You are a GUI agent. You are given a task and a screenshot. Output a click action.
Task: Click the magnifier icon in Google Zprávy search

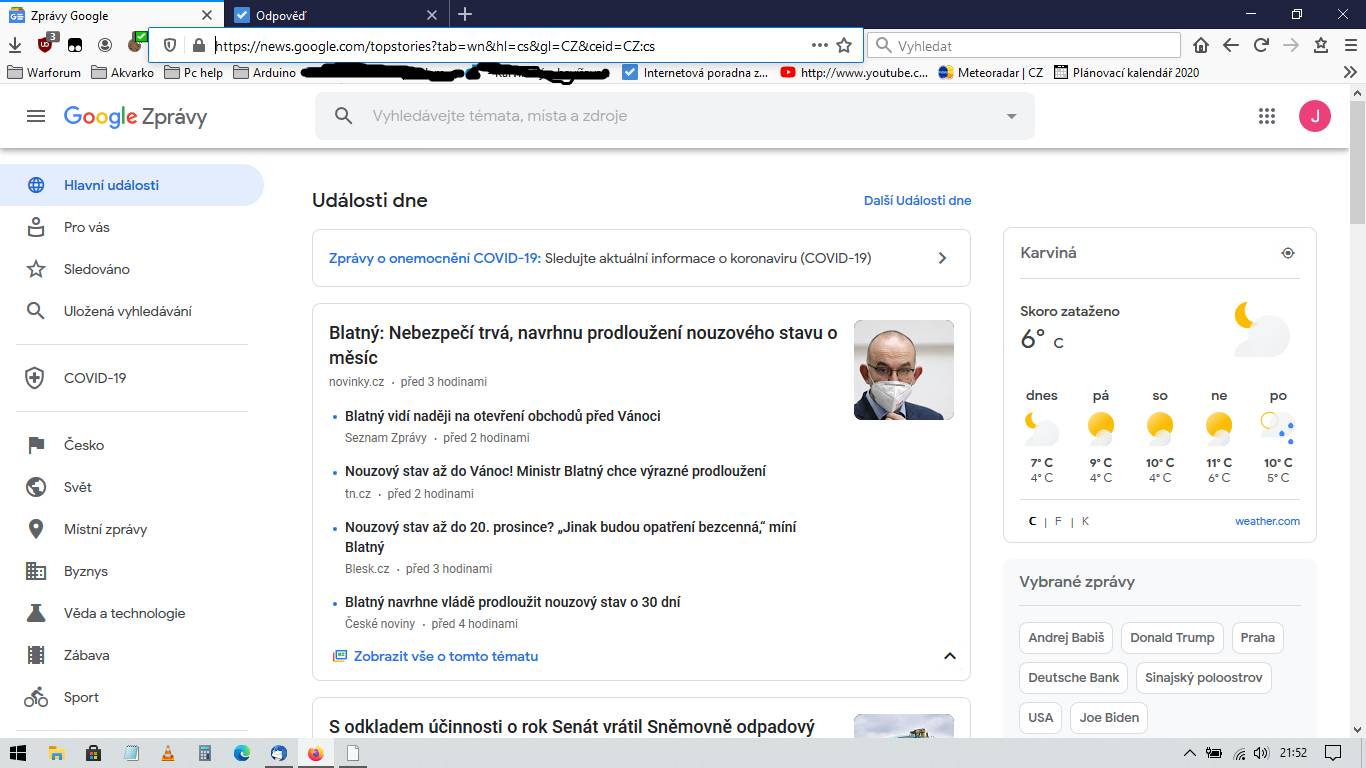(x=343, y=116)
